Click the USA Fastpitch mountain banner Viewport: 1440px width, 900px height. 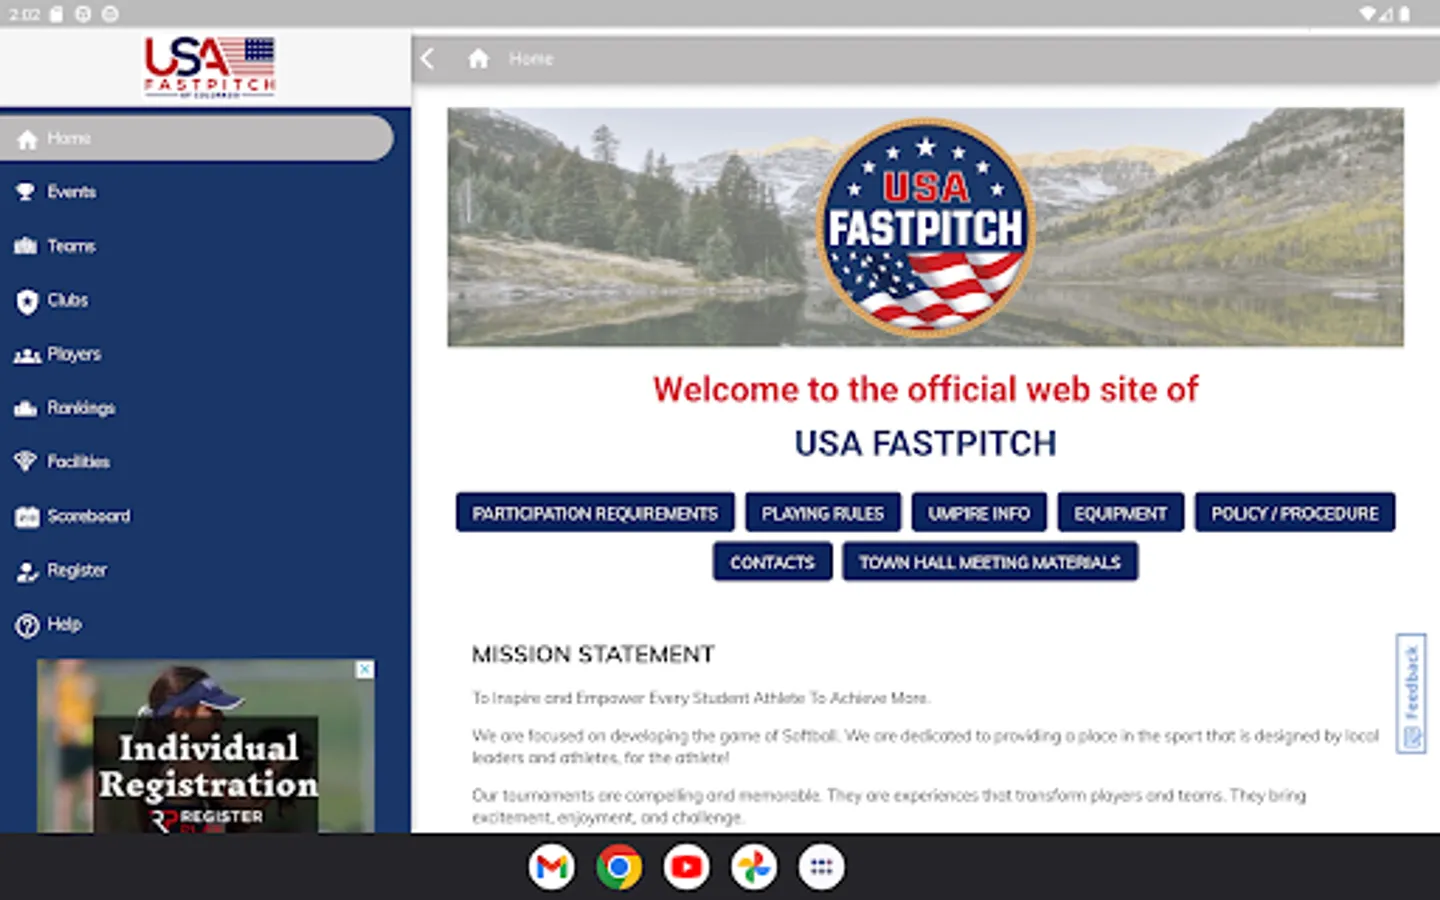point(925,227)
